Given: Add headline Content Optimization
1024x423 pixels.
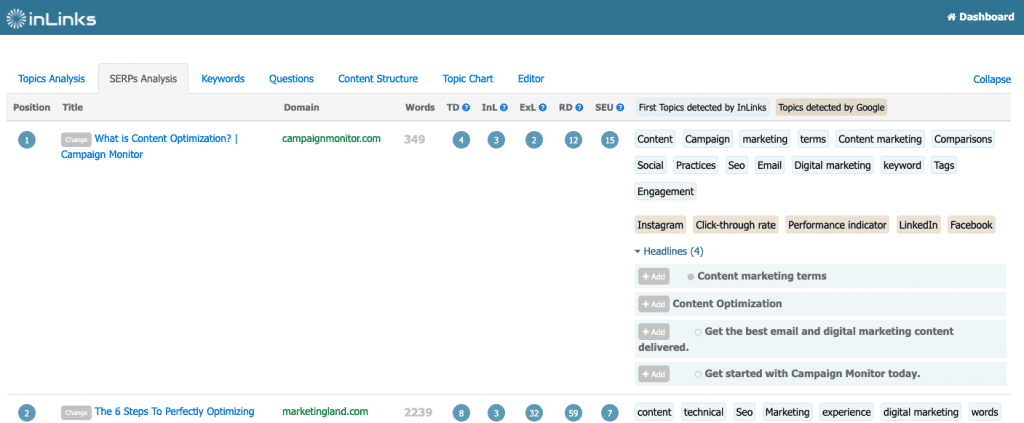Looking at the screenshot, I should 654,304.
